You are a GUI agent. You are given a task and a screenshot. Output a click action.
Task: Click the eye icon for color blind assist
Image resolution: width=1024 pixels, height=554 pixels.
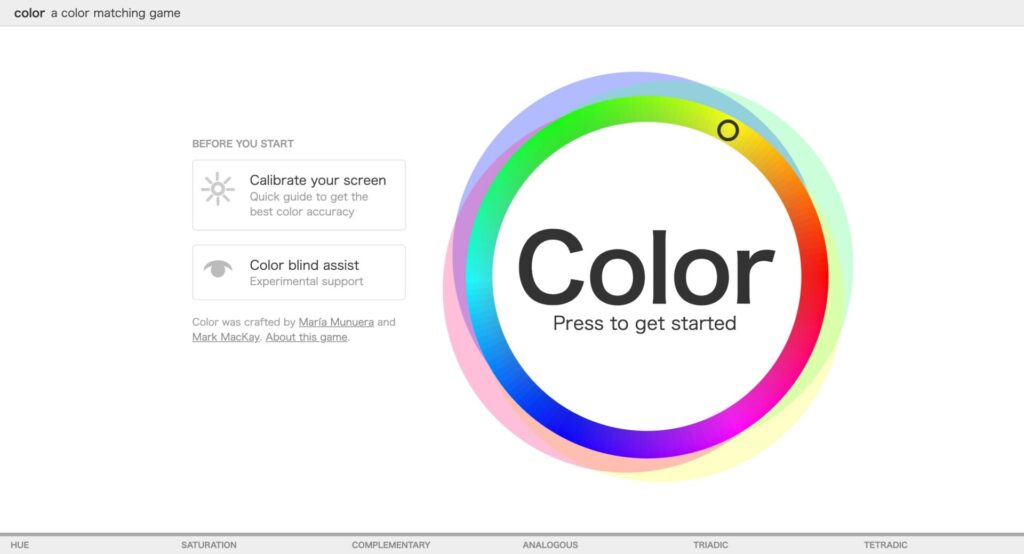(x=217, y=268)
